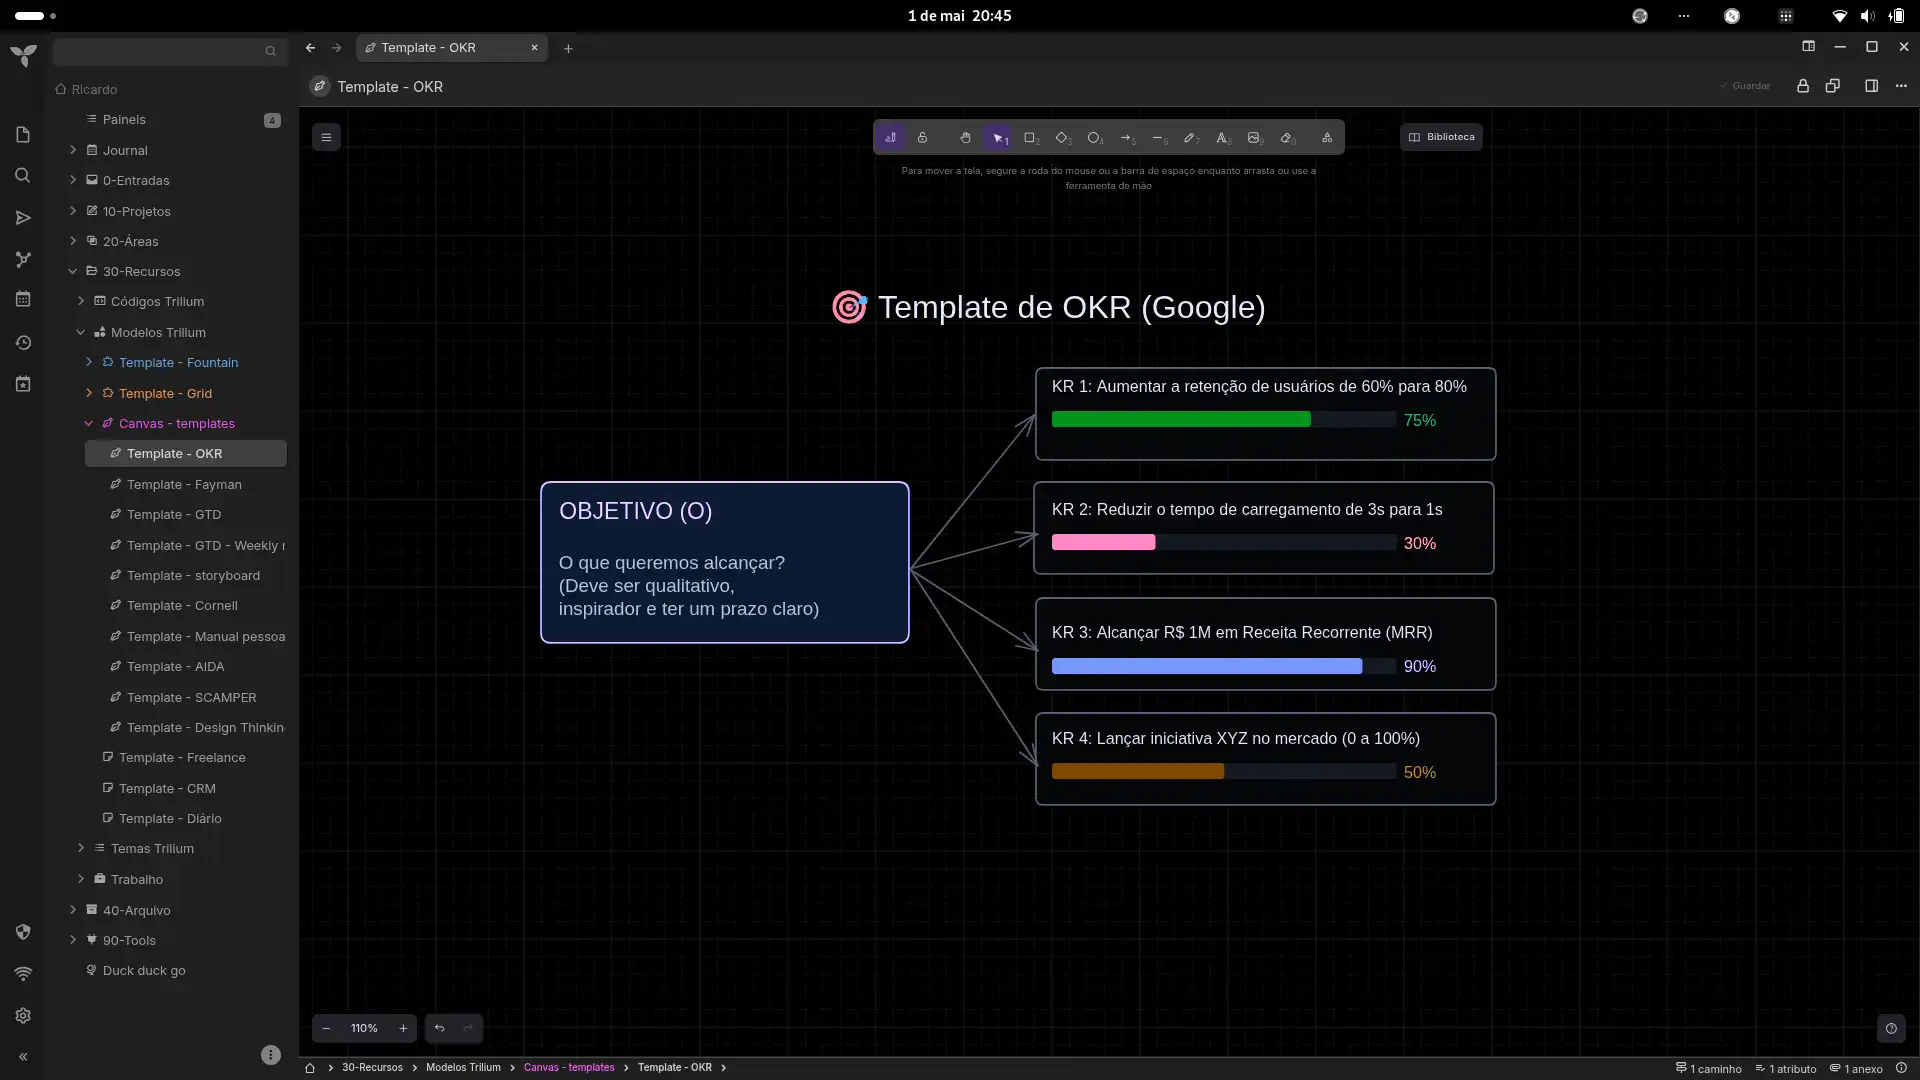This screenshot has width=1920, height=1080.
Task: Activate the Selection arrow tool
Action: [998, 138]
